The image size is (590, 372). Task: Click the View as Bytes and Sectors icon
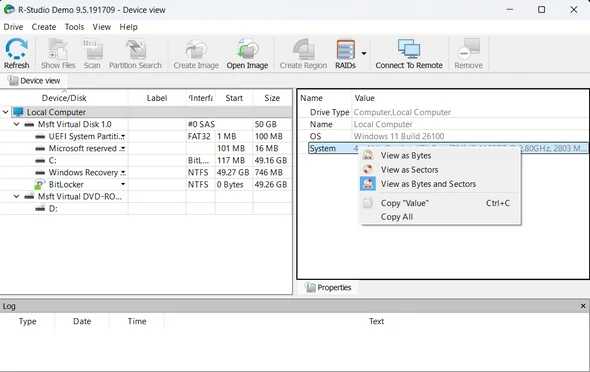pos(368,184)
